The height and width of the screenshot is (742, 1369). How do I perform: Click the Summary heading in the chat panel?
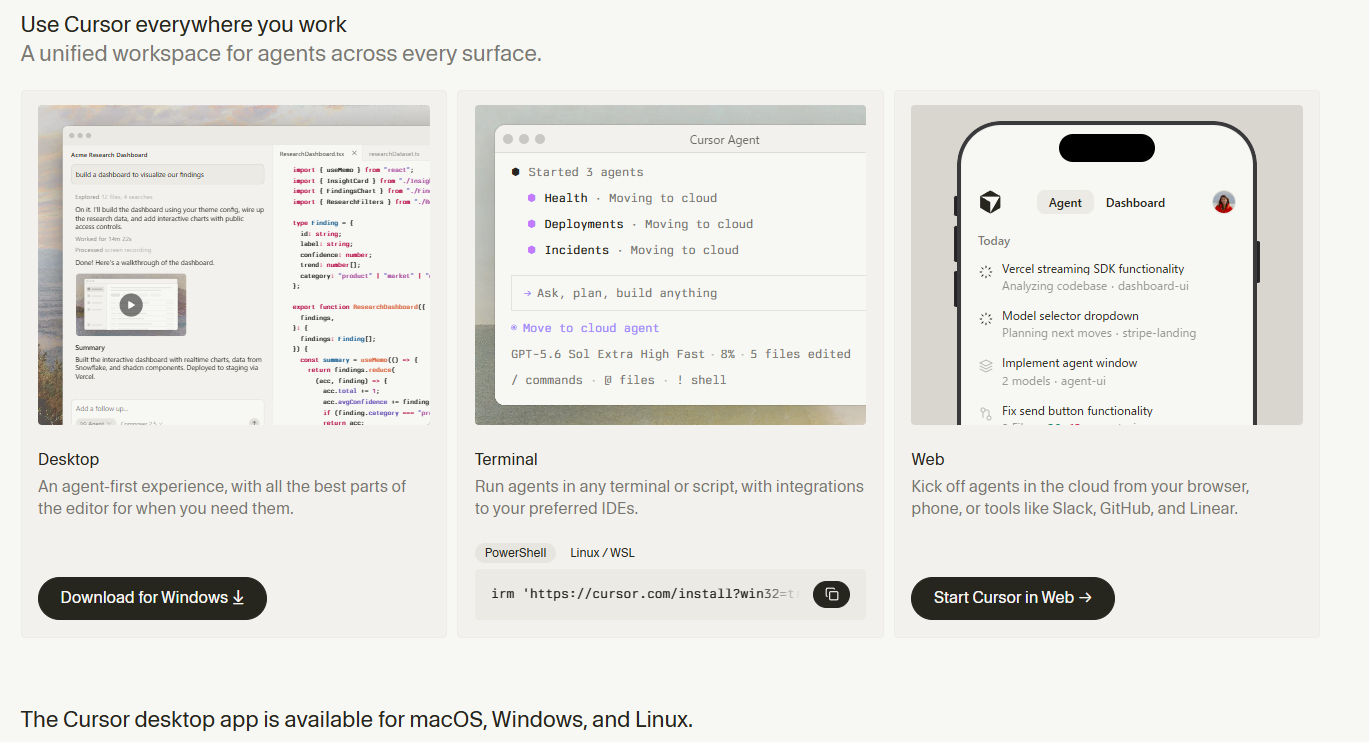(x=90, y=348)
